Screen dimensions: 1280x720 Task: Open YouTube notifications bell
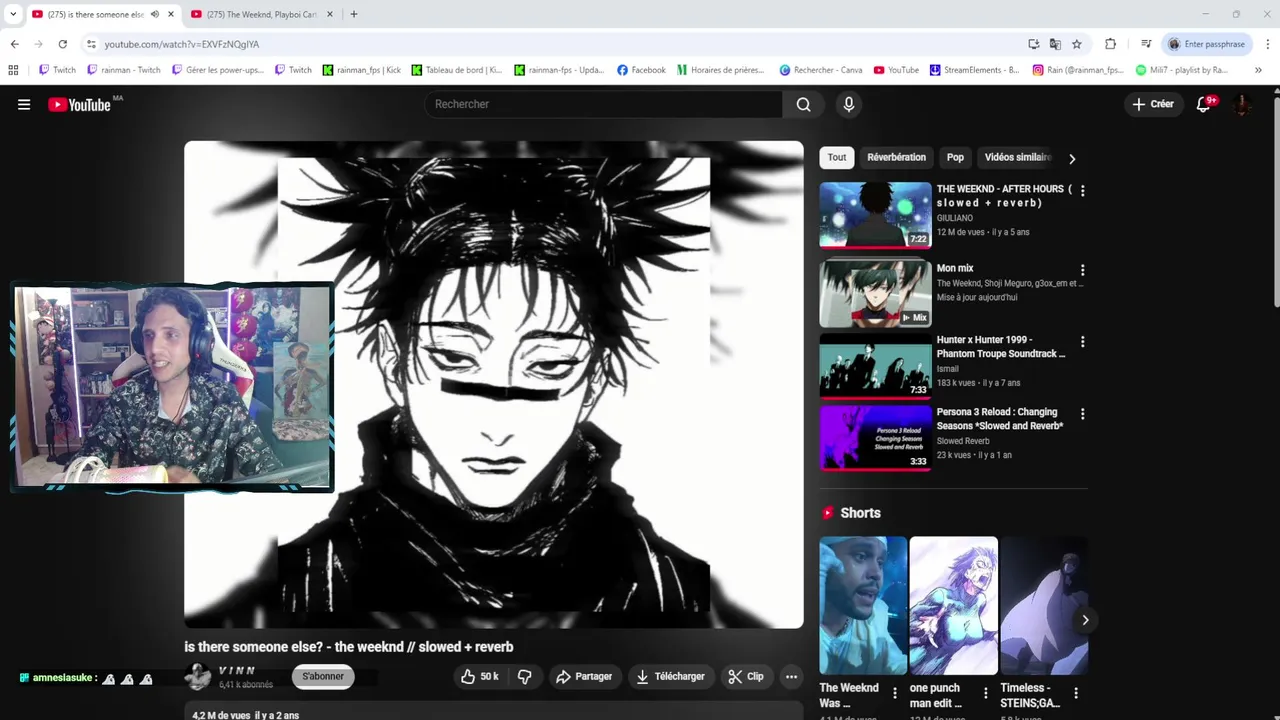[1204, 104]
